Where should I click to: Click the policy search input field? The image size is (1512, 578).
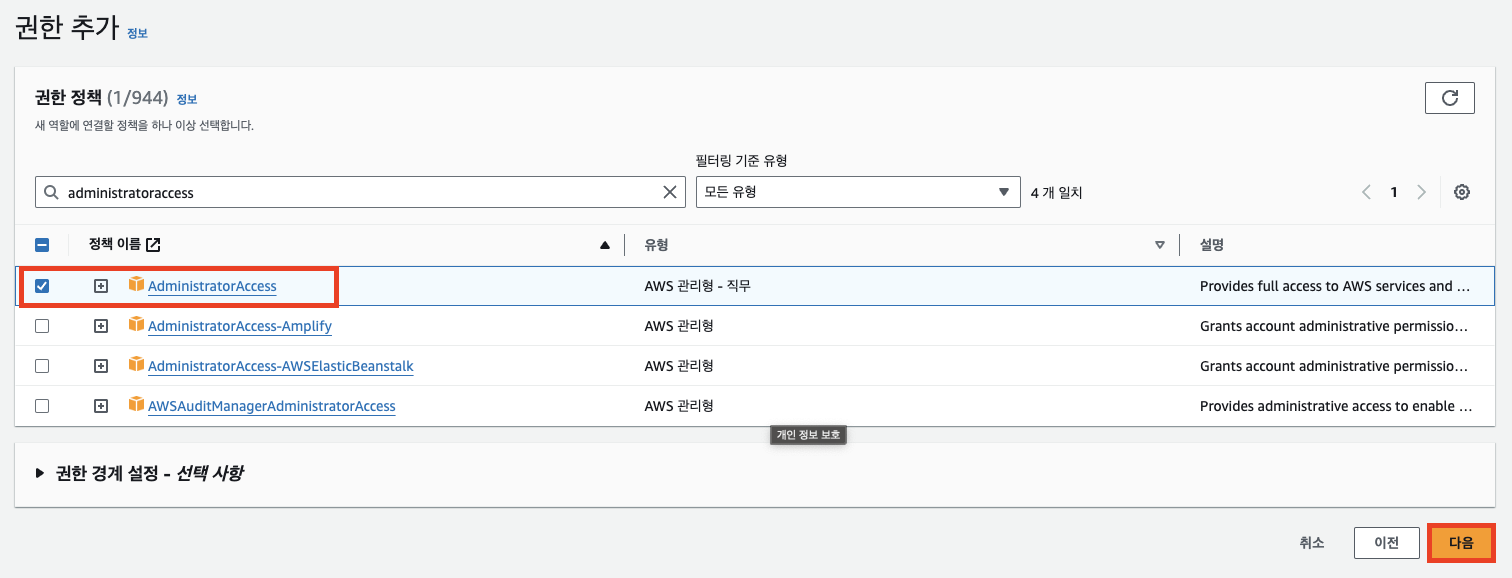pyautogui.click(x=360, y=192)
